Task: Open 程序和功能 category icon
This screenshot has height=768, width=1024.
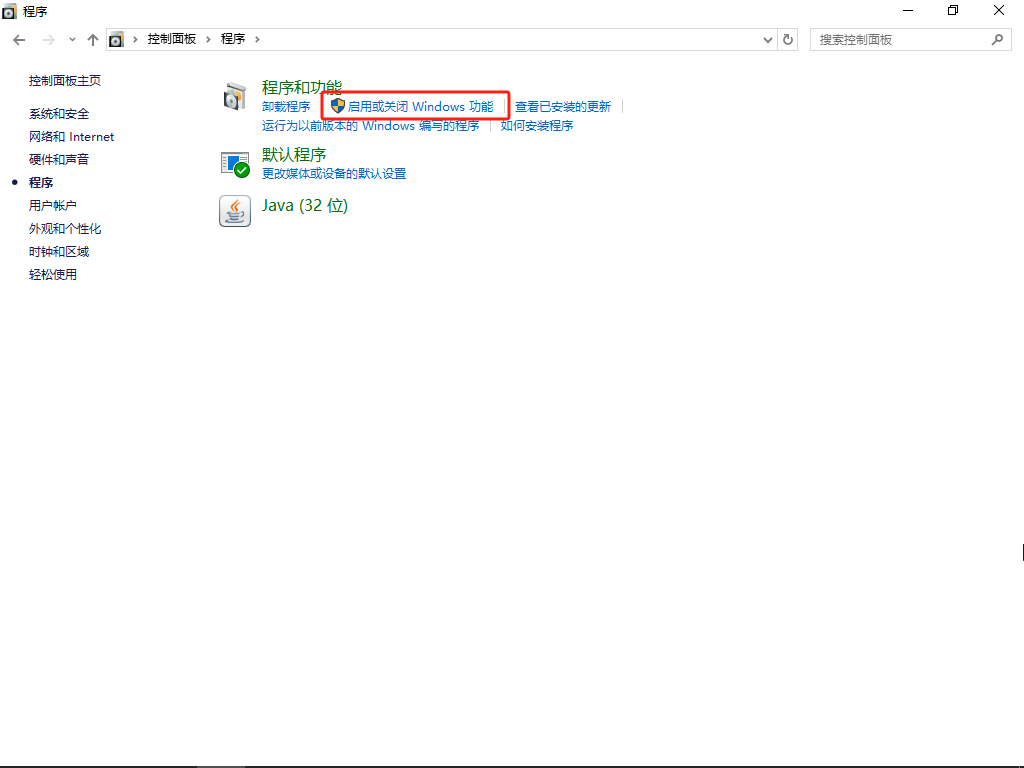Action: pos(234,97)
